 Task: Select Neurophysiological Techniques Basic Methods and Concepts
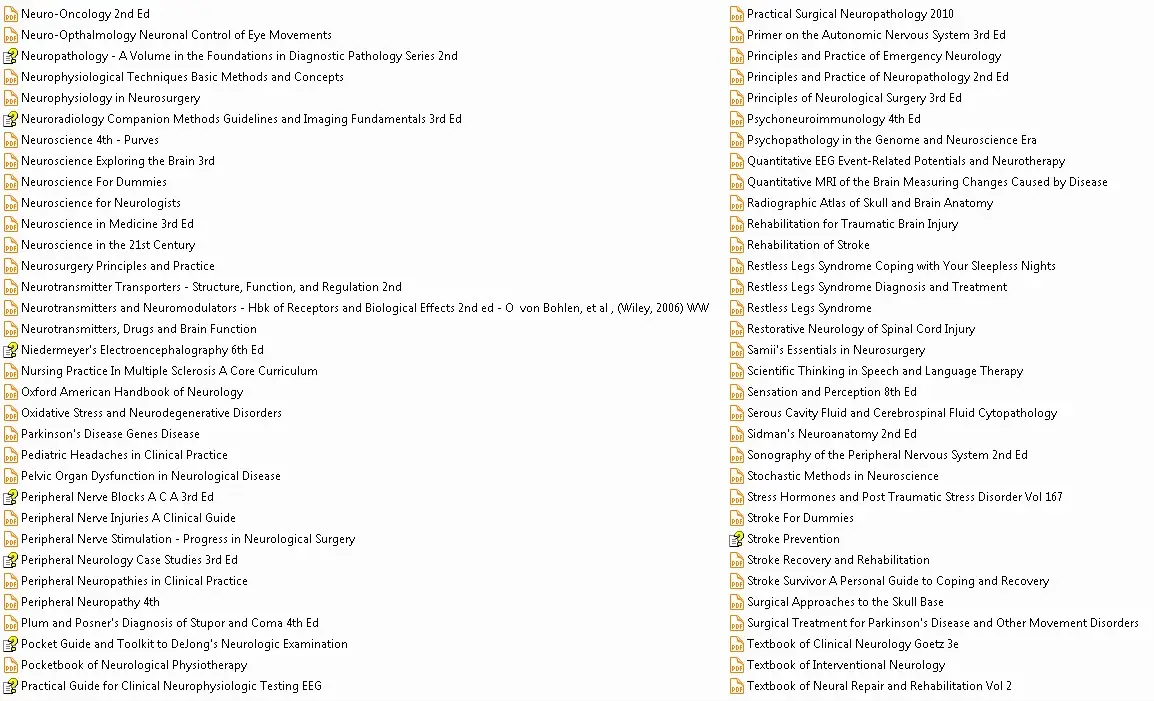[182, 77]
